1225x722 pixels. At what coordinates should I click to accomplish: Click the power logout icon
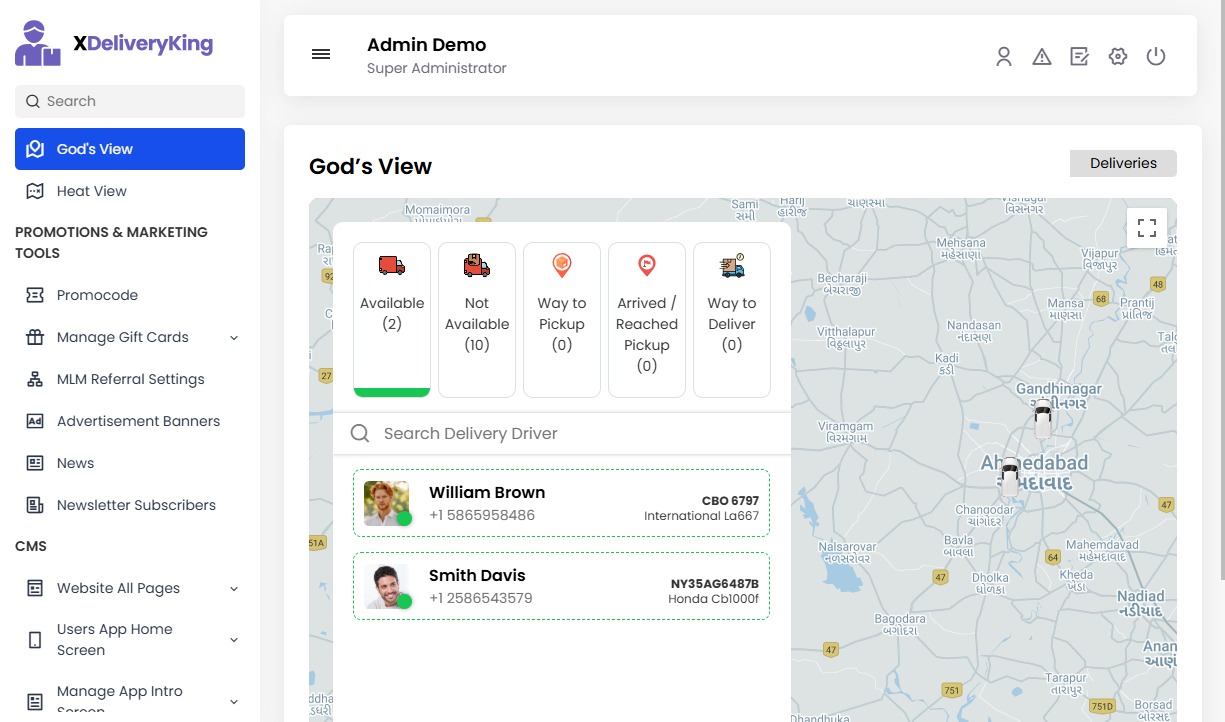click(x=1156, y=57)
